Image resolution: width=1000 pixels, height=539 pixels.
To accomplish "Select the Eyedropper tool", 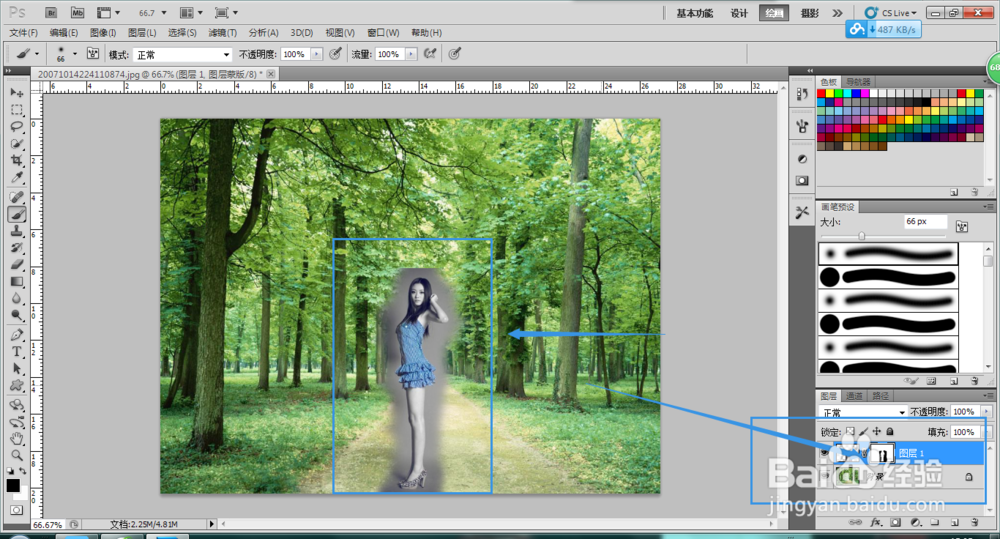I will point(17,177).
